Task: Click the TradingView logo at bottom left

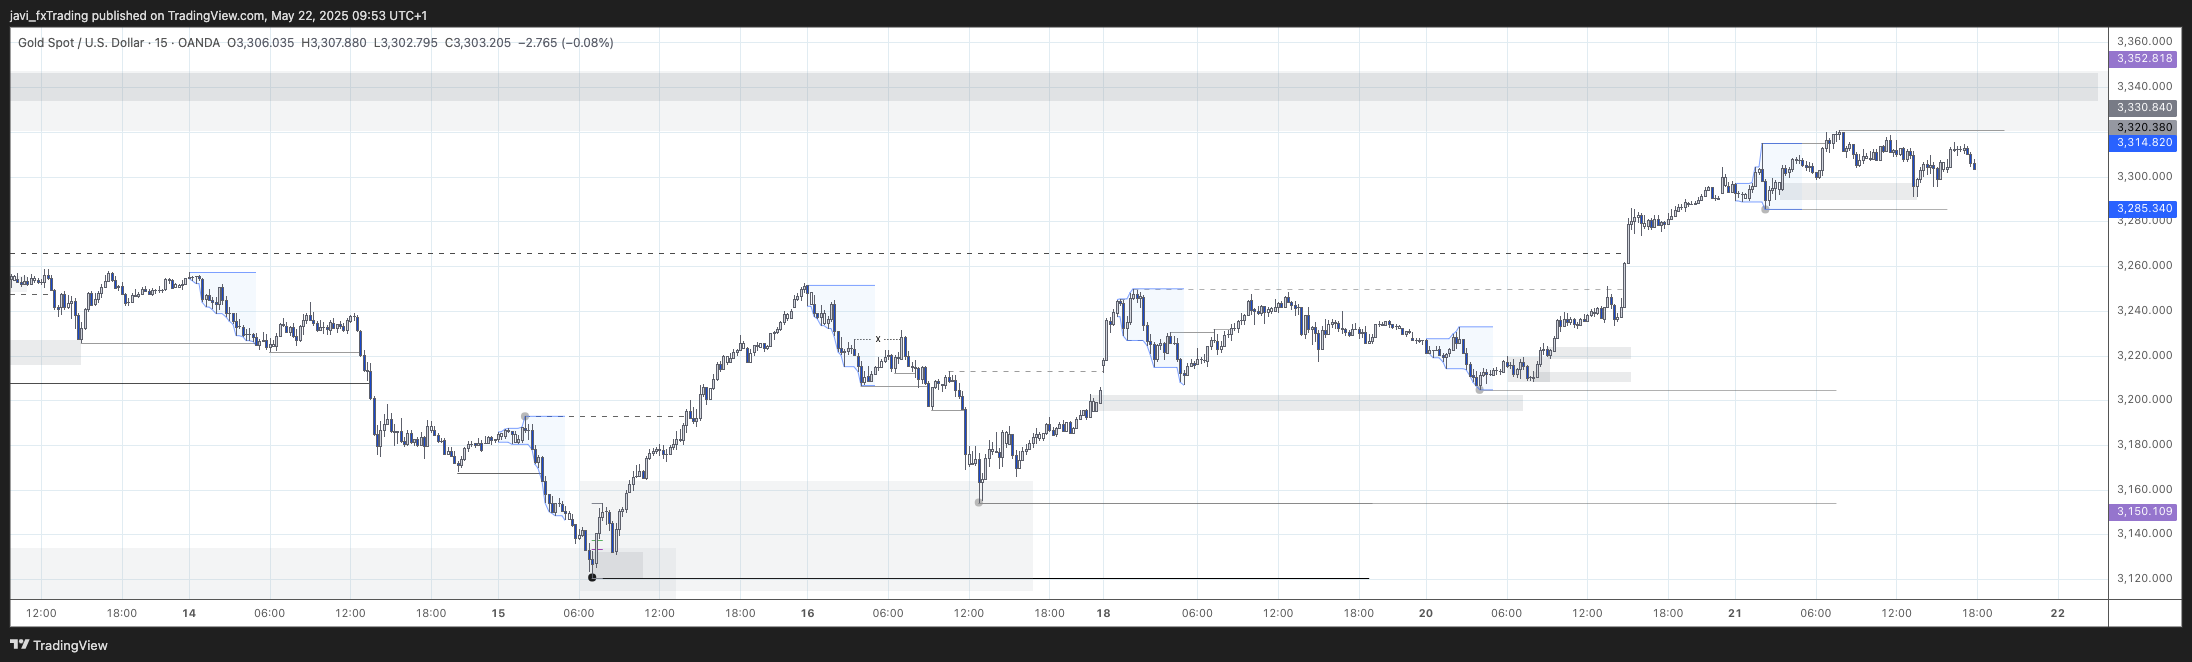Action: 59,645
